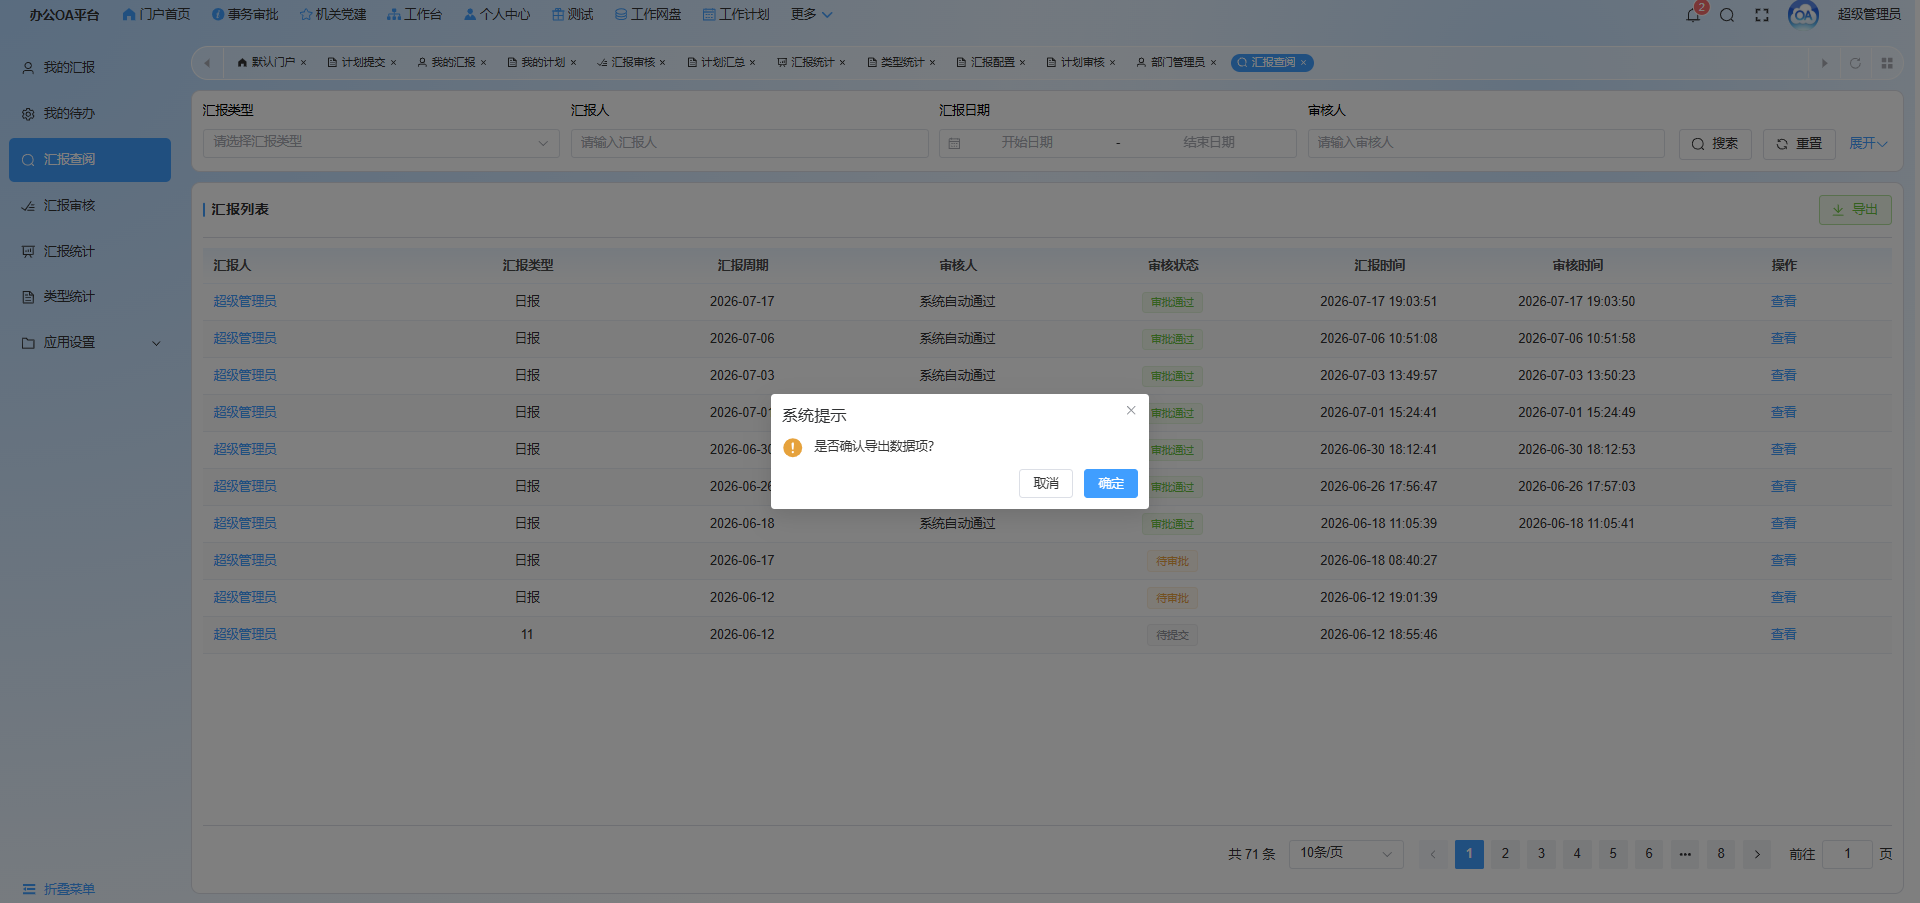Open 工作台 top menu
This screenshot has height=903, width=1920.
(x=414, y=14)
